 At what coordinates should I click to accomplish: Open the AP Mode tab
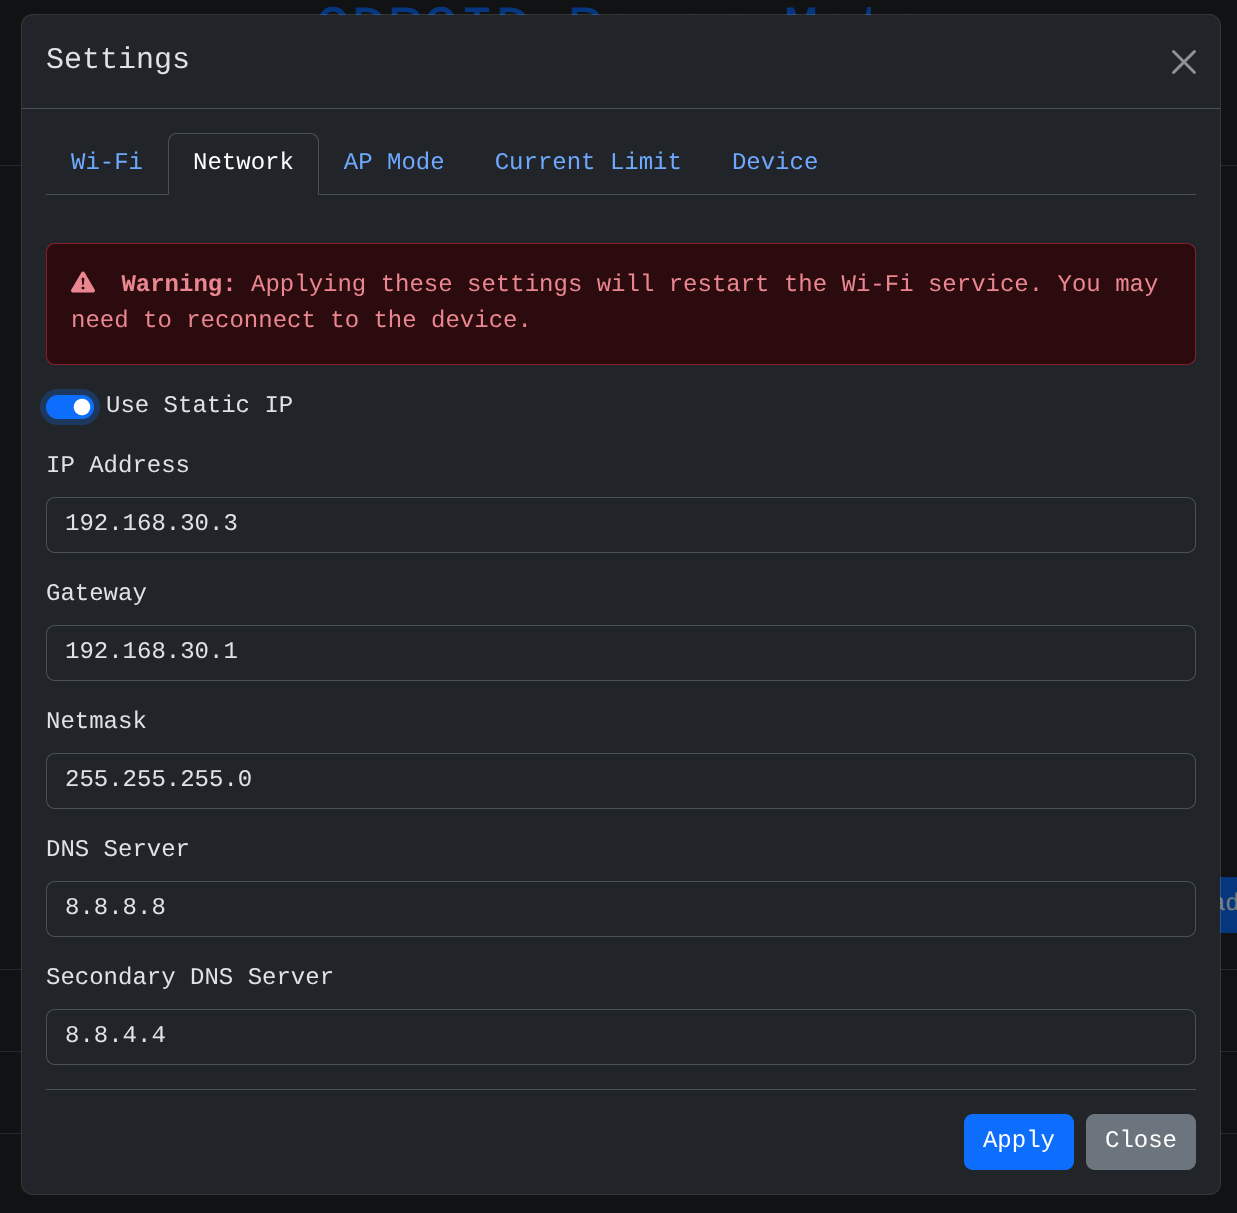click(393, 162)
